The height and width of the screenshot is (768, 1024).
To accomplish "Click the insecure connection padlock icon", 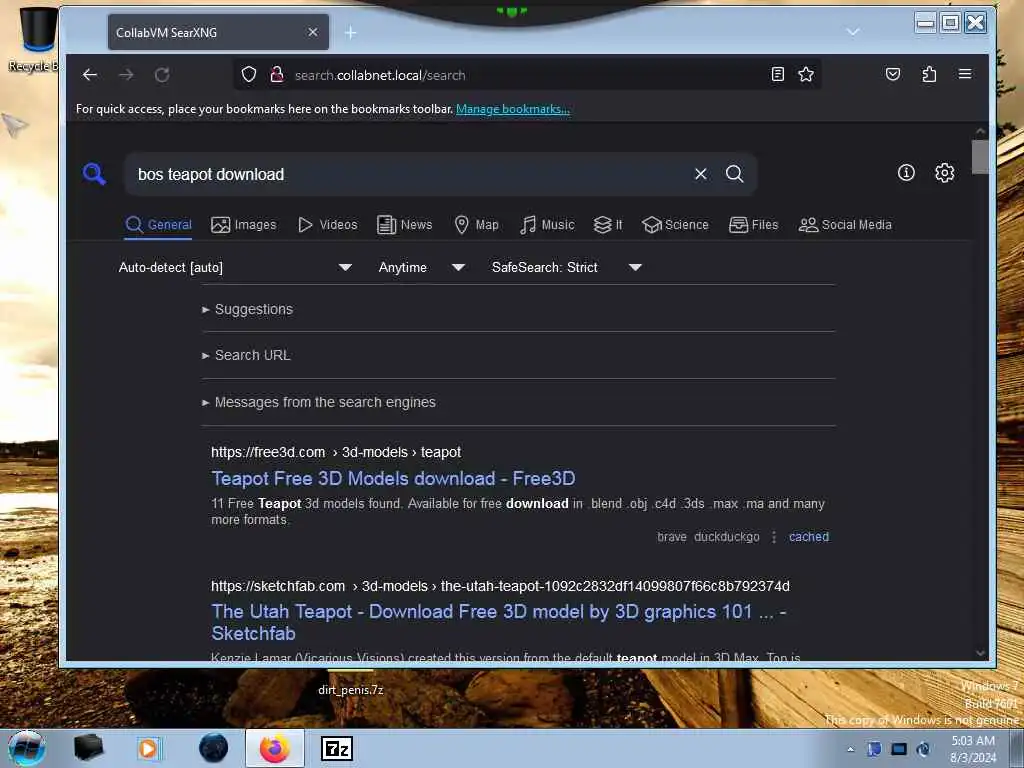I will [x=277, y=74].
